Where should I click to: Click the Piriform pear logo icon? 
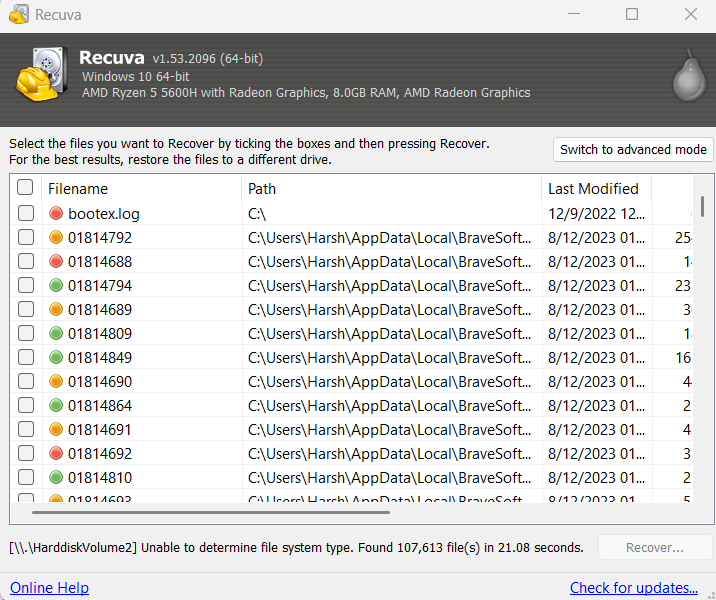687,77
